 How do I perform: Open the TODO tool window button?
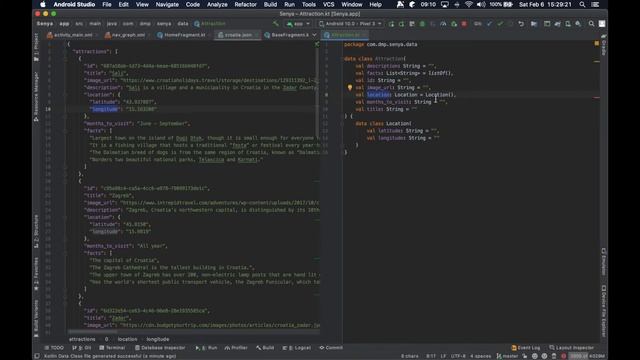tap(54, 348)
